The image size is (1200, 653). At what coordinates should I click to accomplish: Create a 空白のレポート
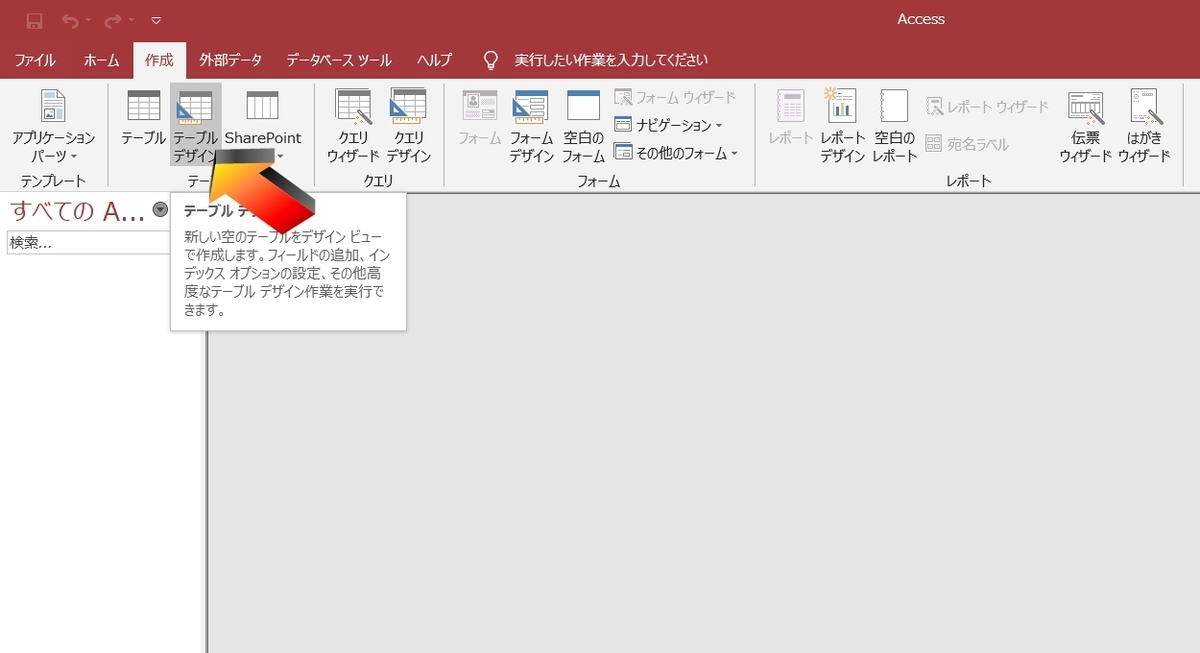895,126
